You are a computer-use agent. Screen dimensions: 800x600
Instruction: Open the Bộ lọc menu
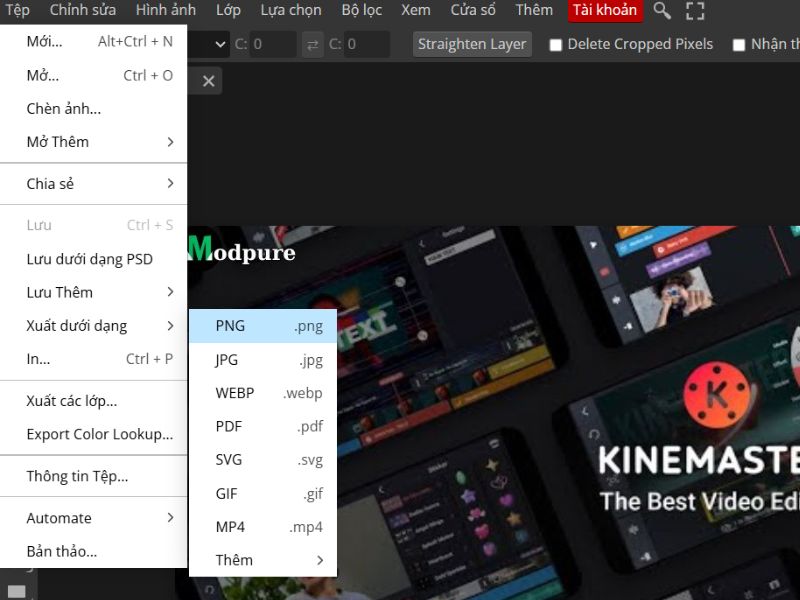tap(361, 10)
